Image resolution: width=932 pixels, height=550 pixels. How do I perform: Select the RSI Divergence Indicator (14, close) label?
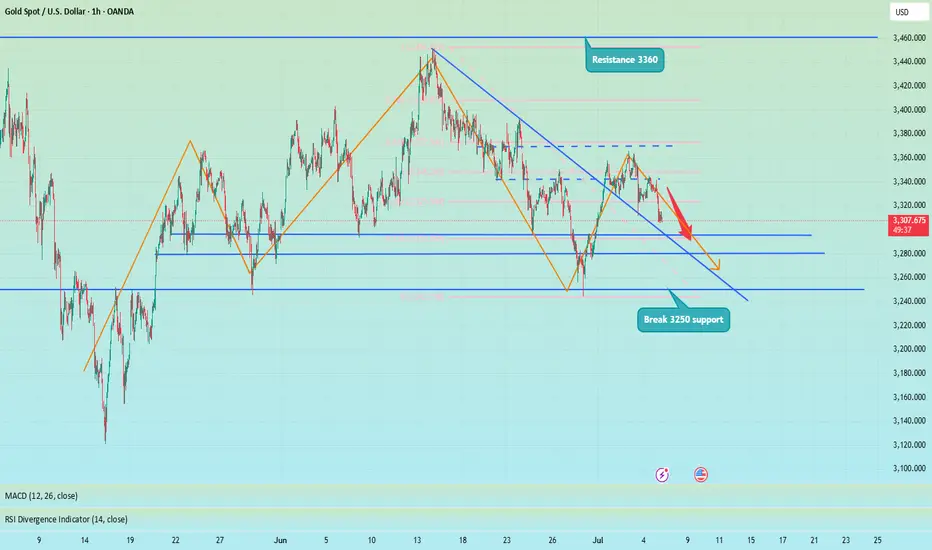click(x=66, y=519)
